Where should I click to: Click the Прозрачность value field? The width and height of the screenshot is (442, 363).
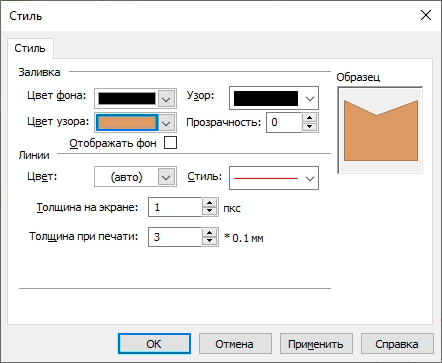coord(284,122)
